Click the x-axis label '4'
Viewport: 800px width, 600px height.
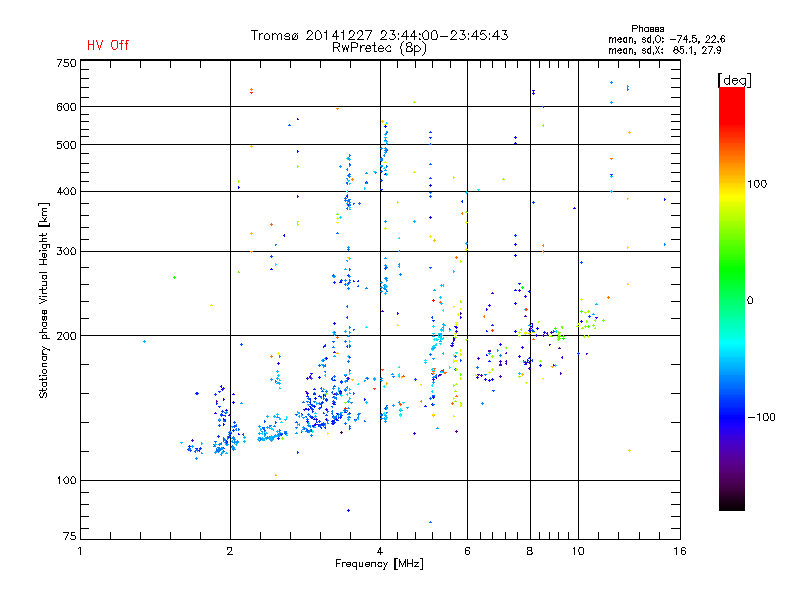[380, 551]
